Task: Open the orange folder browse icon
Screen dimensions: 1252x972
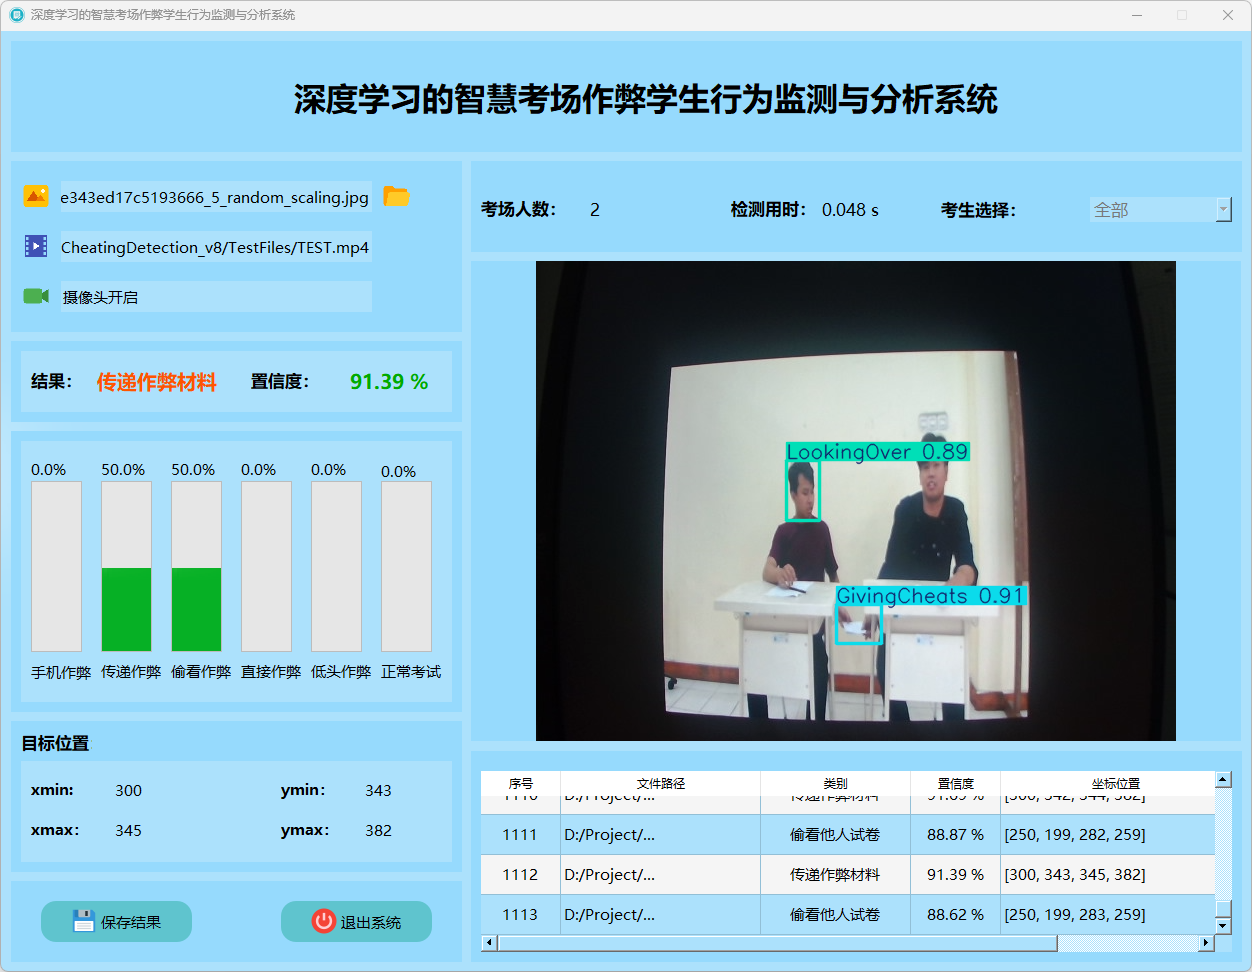Action: tap(396, 197)
